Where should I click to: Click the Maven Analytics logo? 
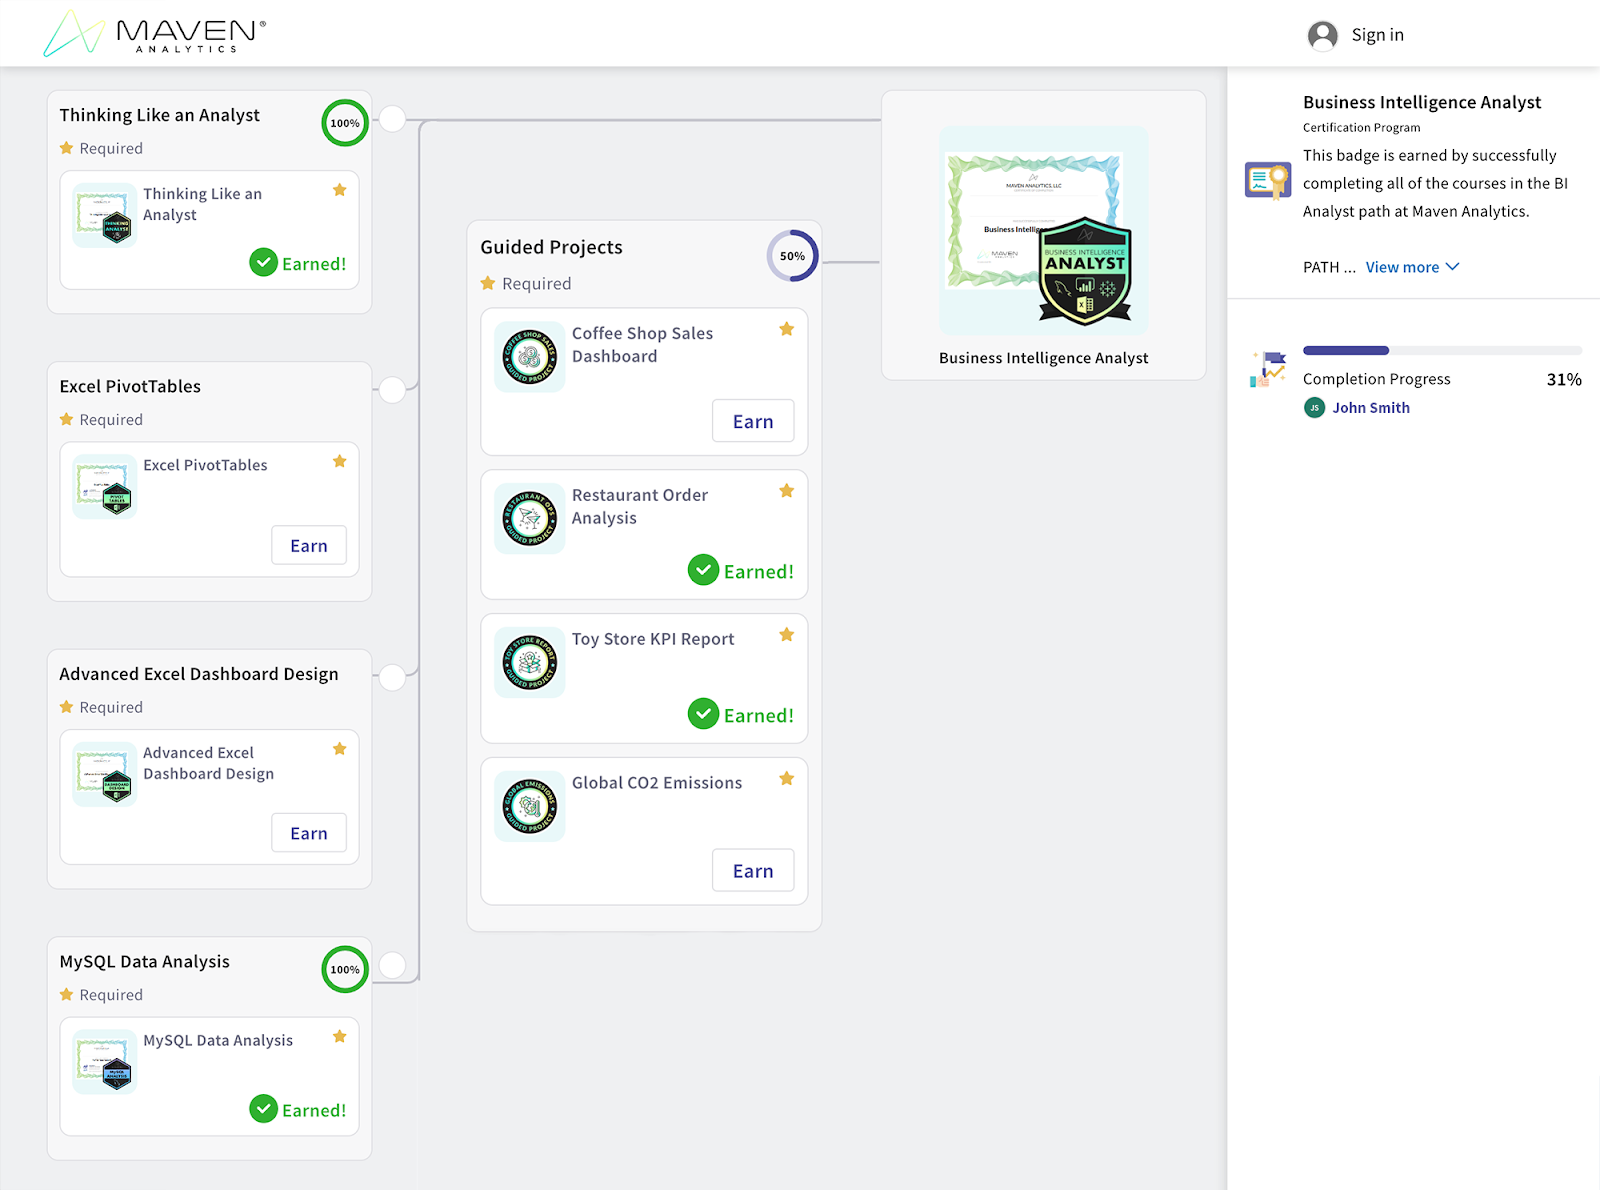coord(155,33)
